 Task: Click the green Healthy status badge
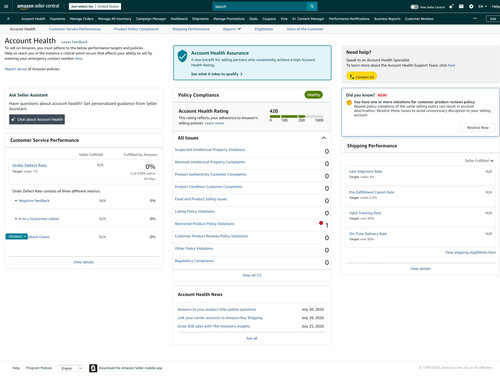(x=313, y=95)
